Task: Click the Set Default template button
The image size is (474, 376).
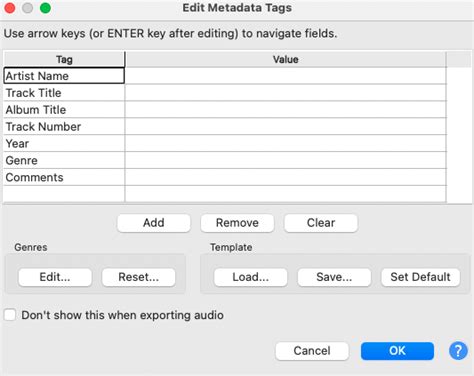Action: [420, 277]
